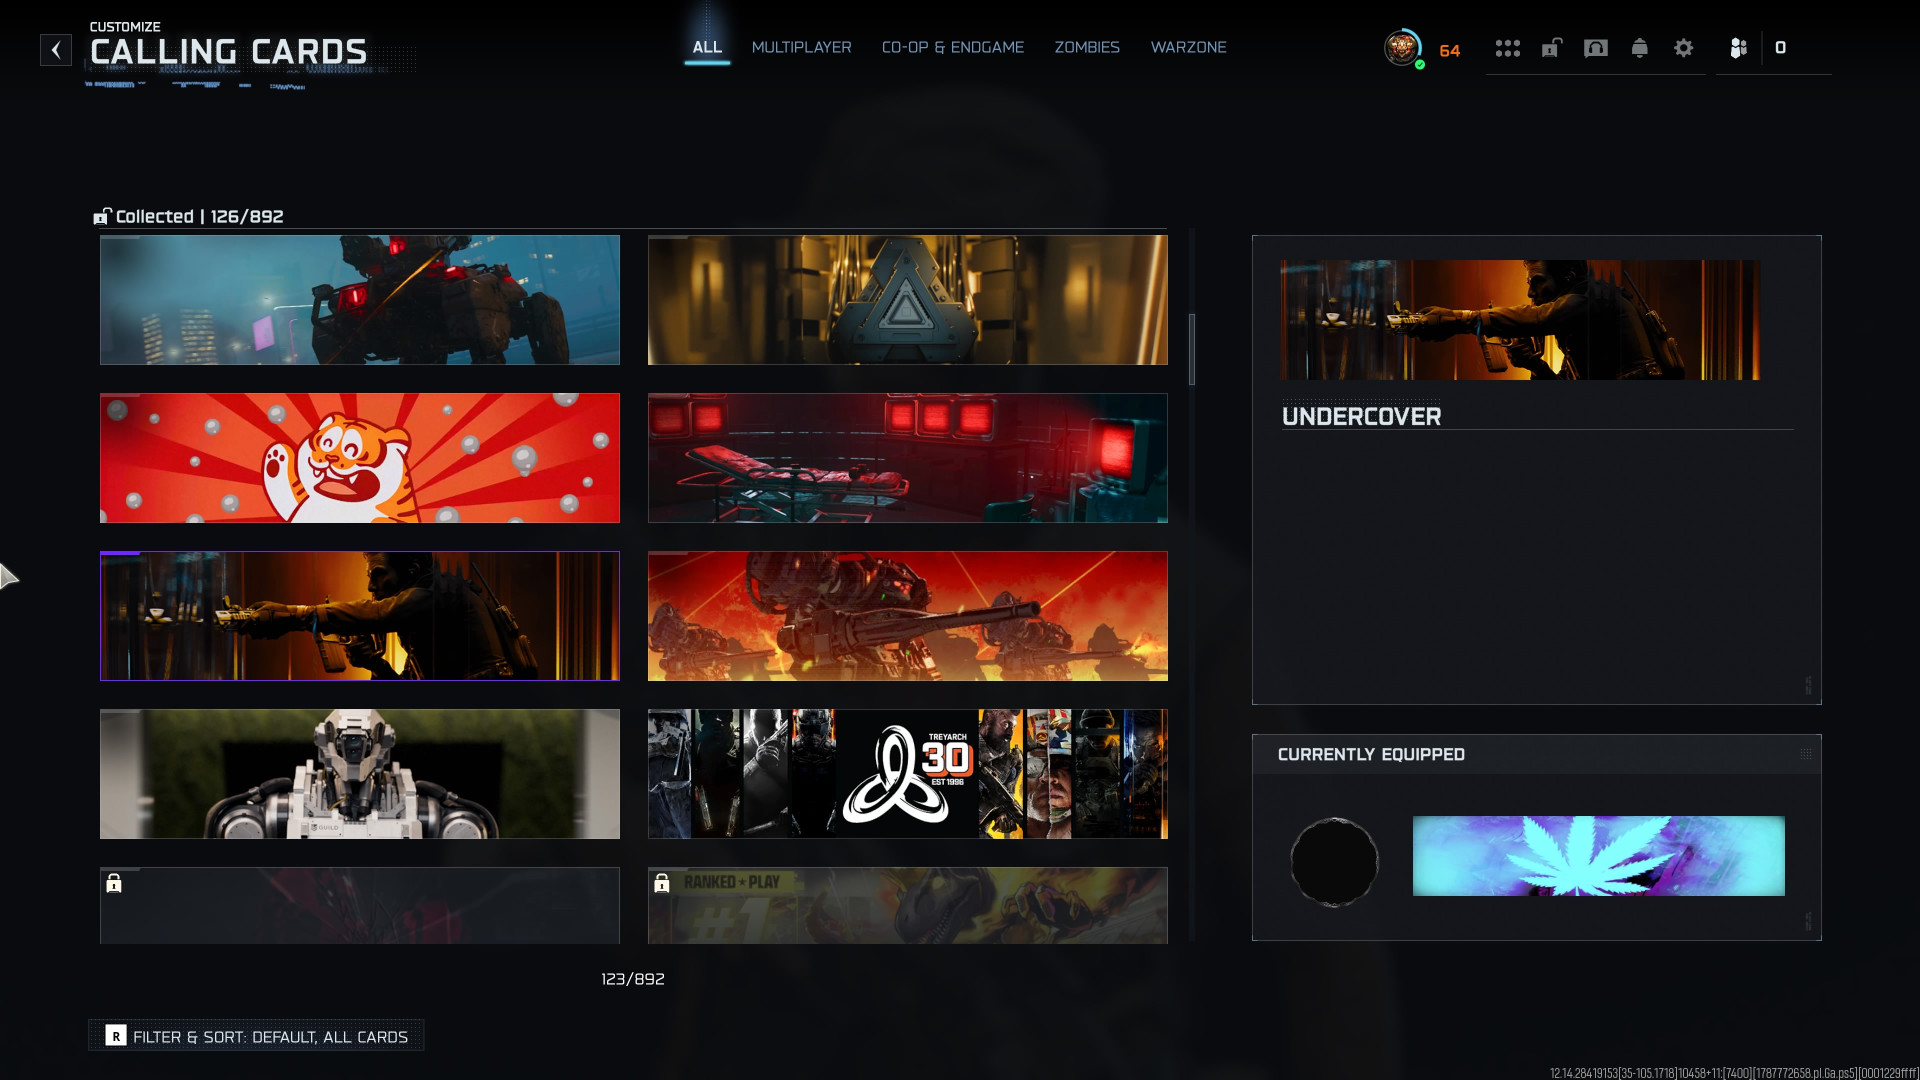This screenshot has width=1920, height=1080.
Task: Select the white robot bust calling card
Action: click(360, 774)
